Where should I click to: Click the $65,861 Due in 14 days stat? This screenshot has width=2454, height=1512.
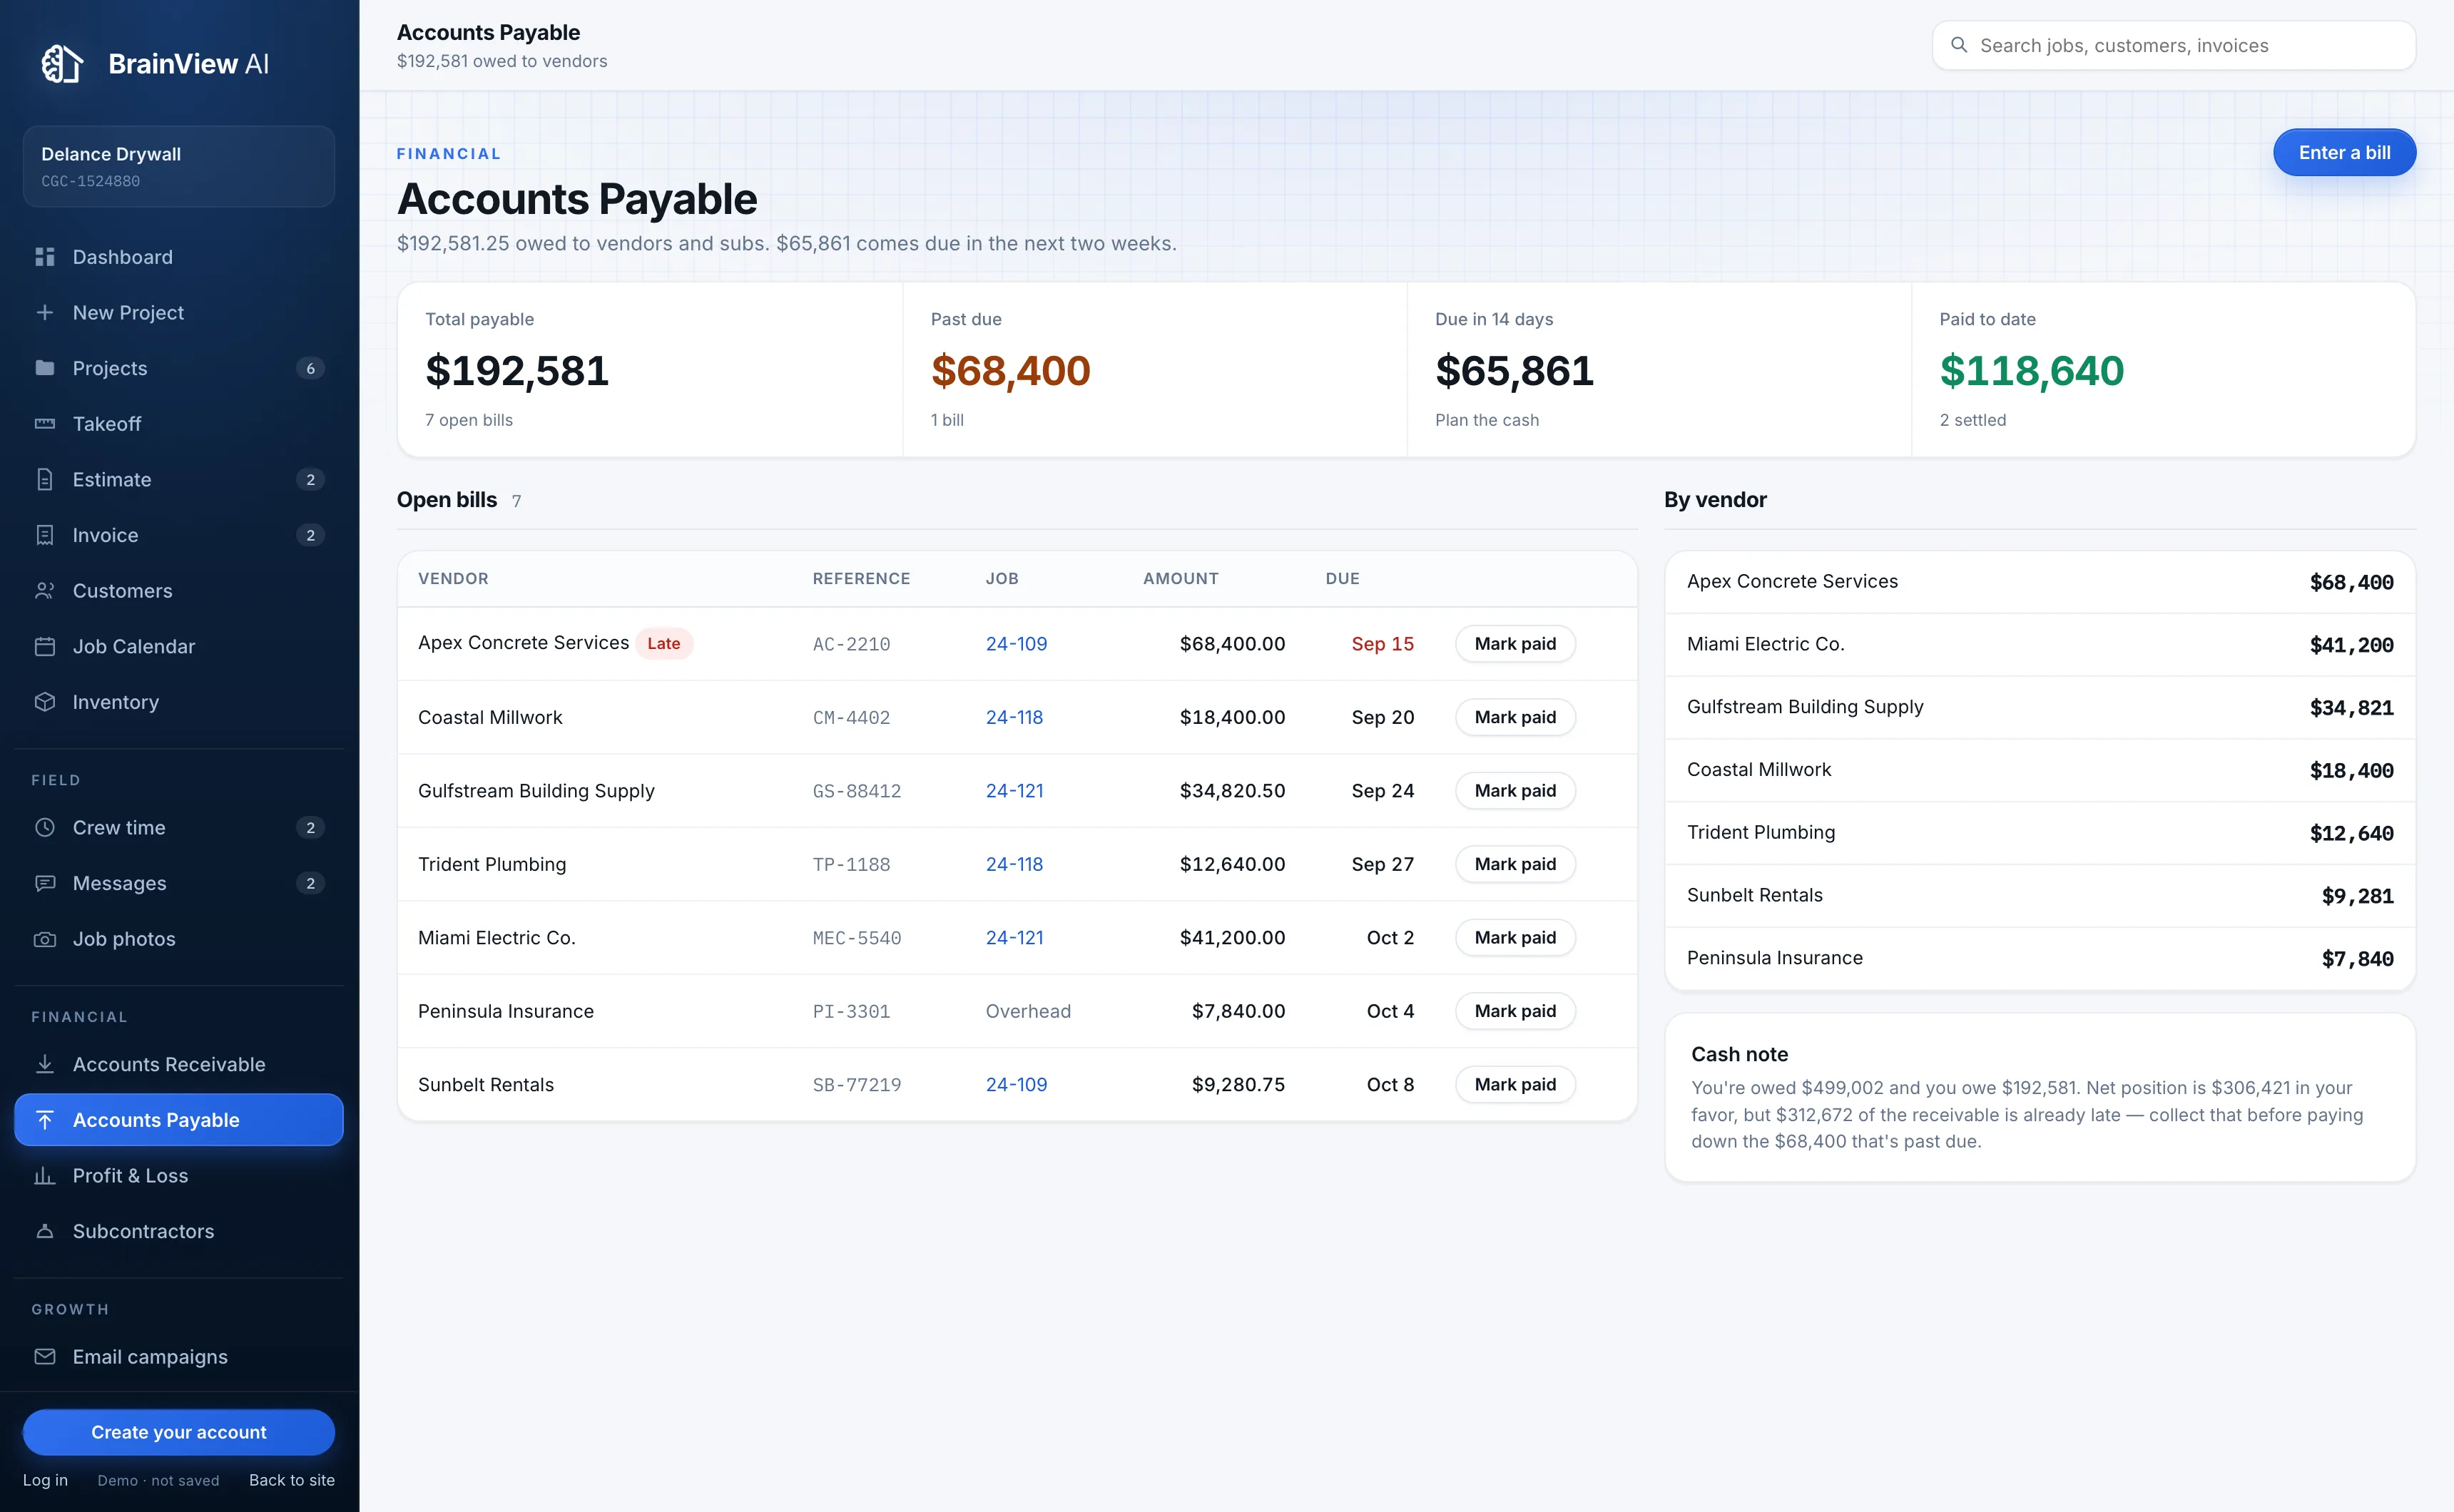click(x=1514, y=371)
